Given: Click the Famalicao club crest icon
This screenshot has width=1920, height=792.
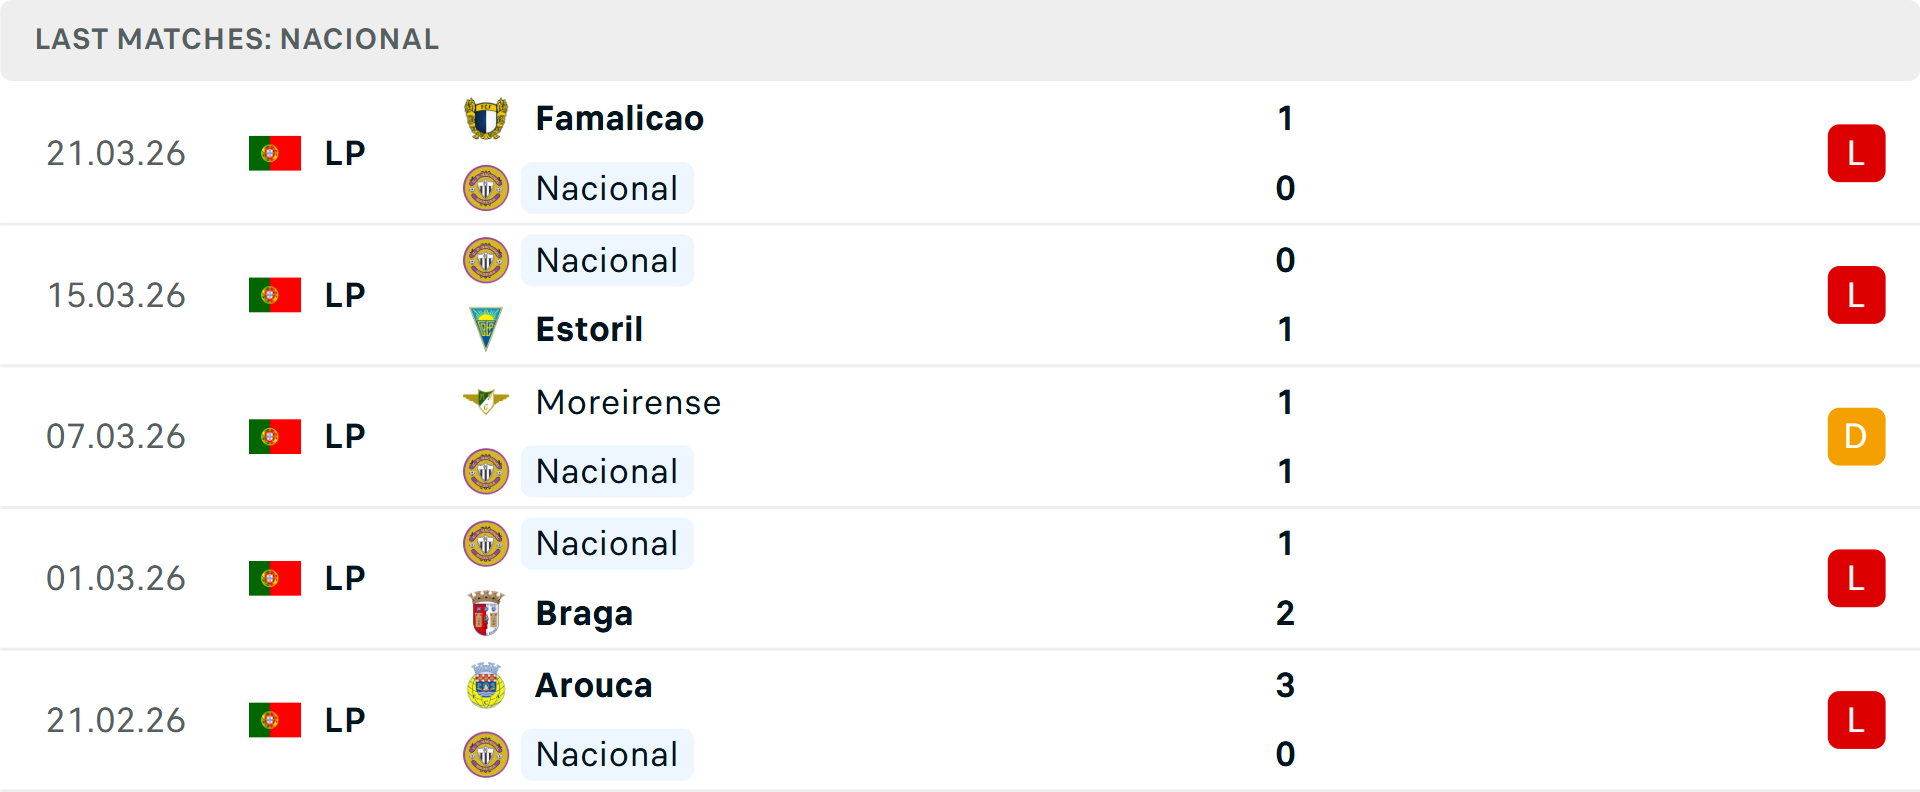Looking at the screenshot, I should coord(486,119).
